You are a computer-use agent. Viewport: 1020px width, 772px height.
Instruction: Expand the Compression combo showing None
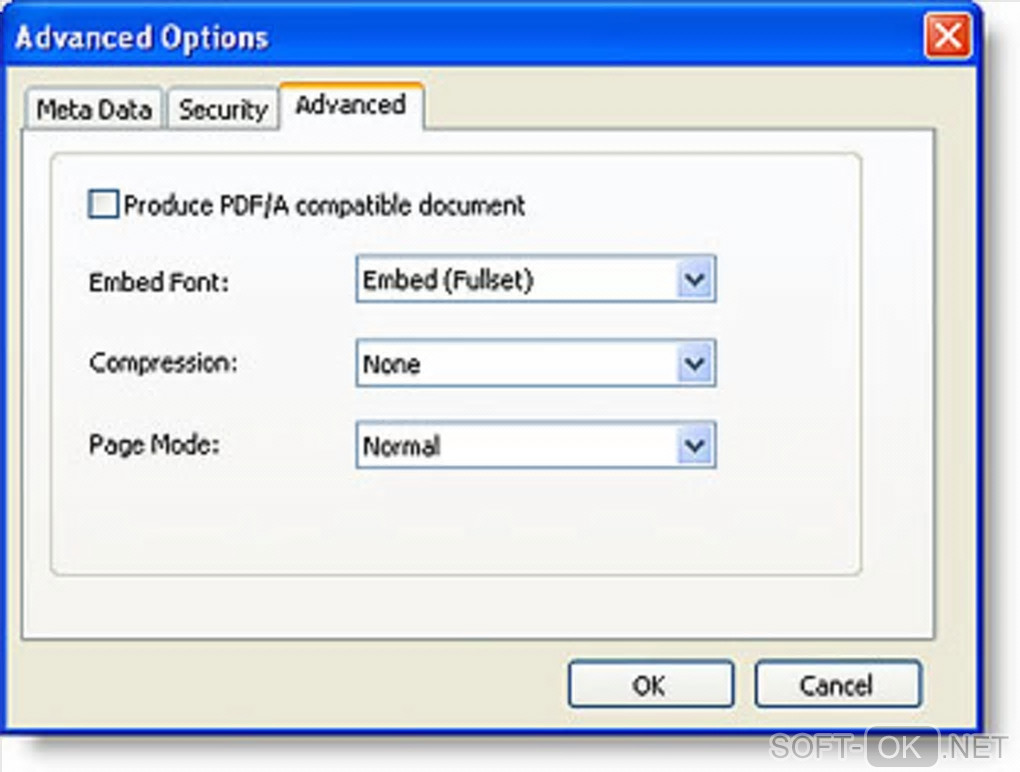[x=517, y=364]
